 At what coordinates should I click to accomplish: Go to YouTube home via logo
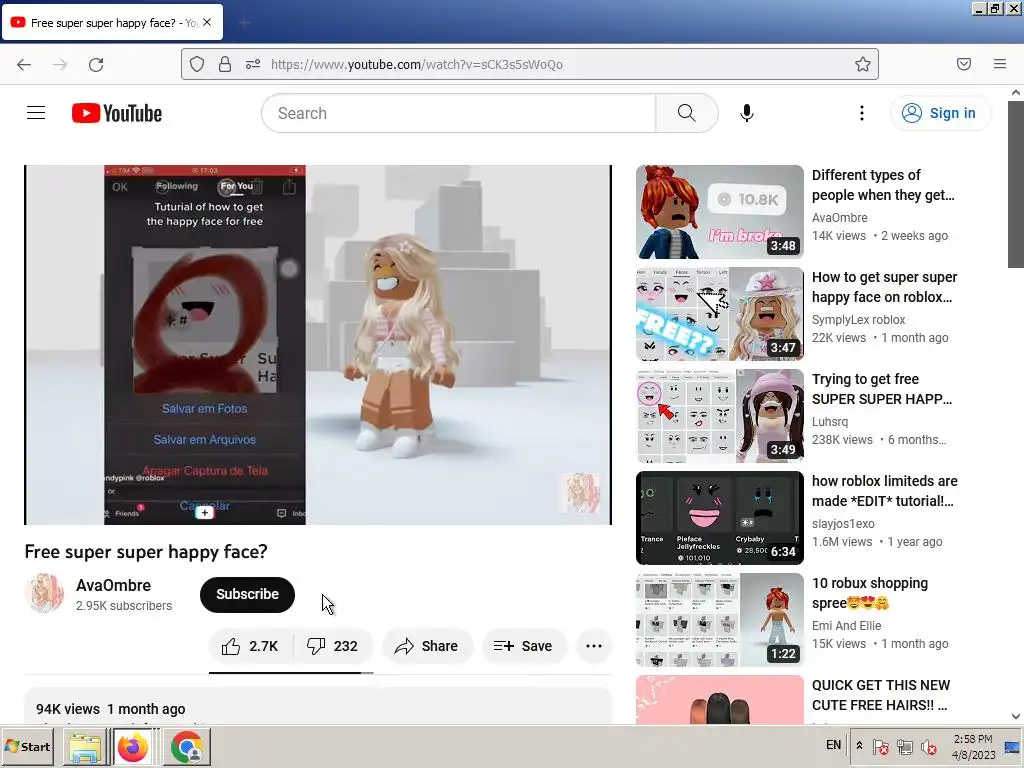coord(117,113)
